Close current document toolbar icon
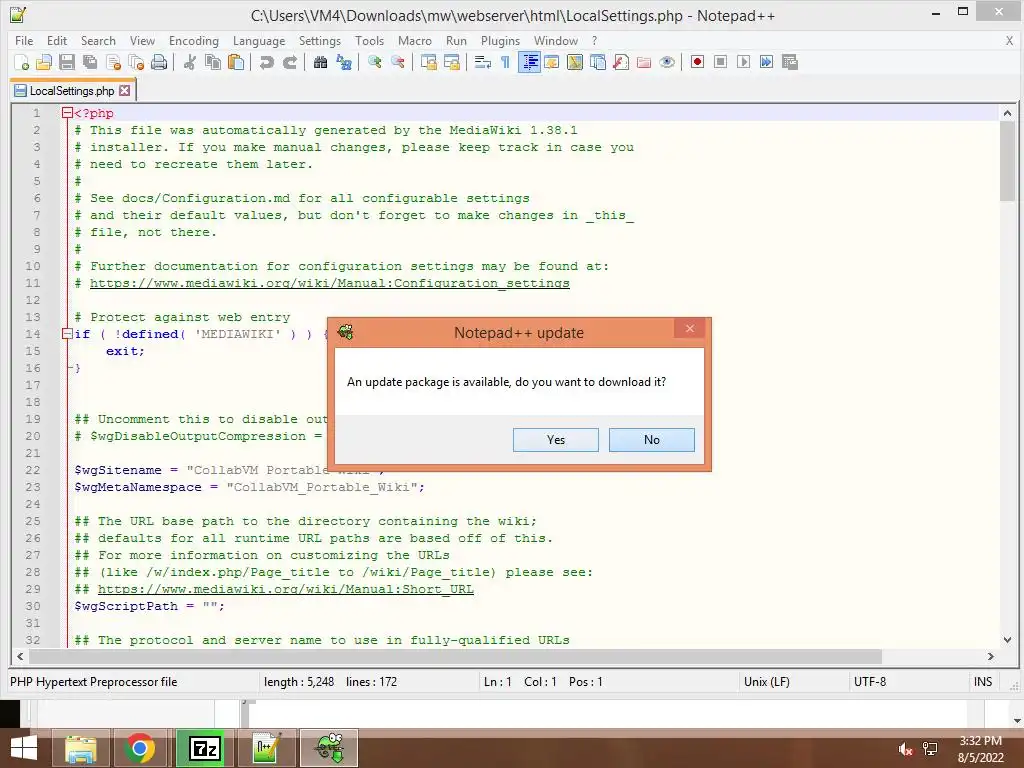The height and width of the screenshot is (768, 1024). tap(113, 62)
